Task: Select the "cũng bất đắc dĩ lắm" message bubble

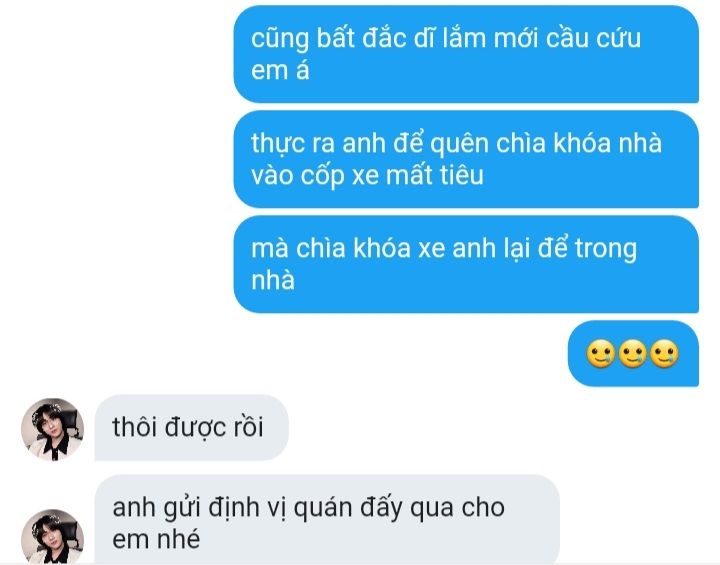Action: pyautogui.click(x=466, y=54)
